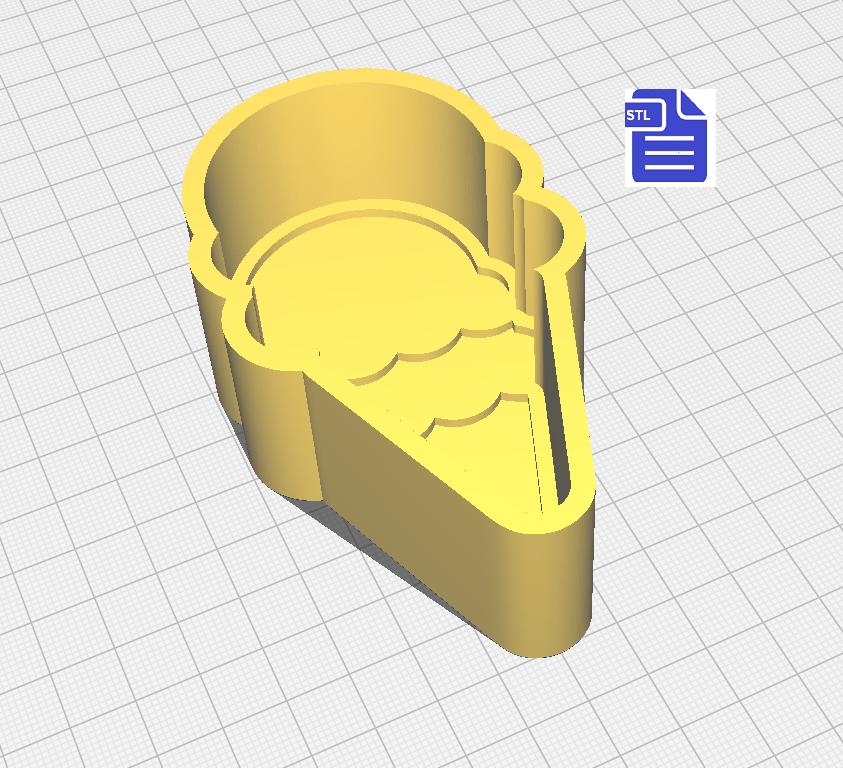The height and width of the screenshot is (768, 843).
Task: Click the folded corner of the STL icon
Action: click(x=694, y=103)
